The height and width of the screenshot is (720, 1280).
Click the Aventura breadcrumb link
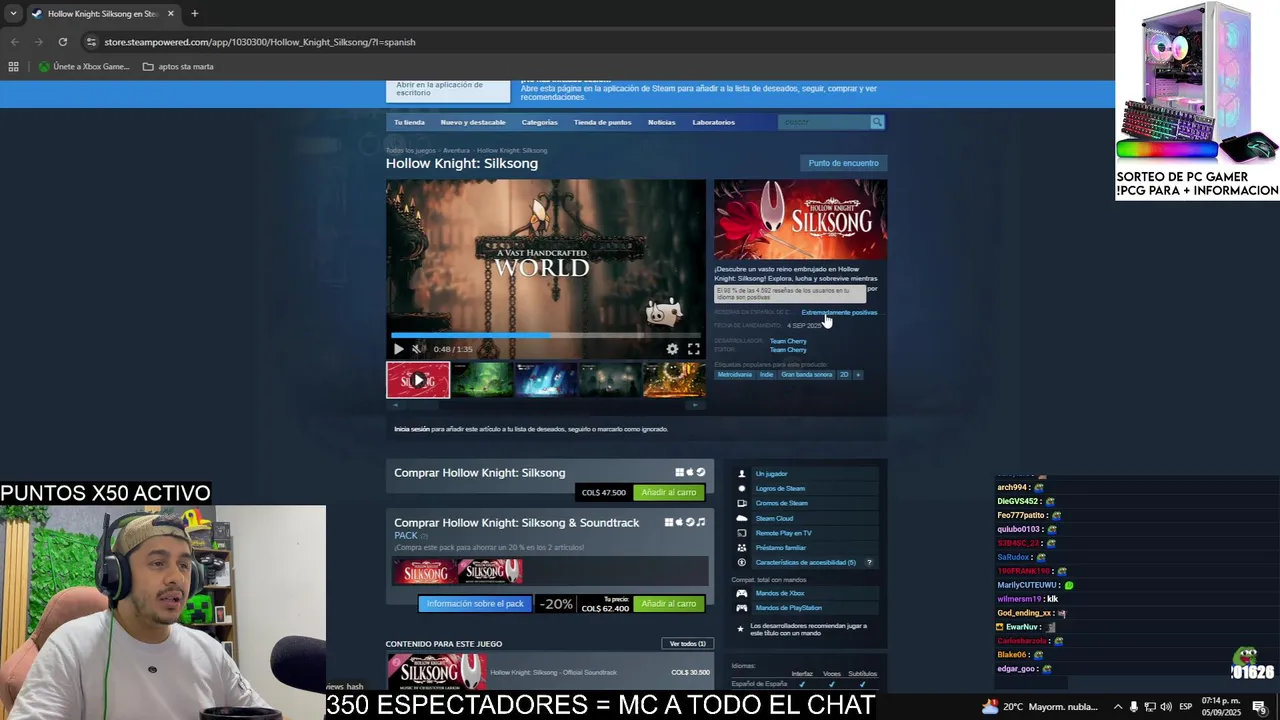click(456, 150)
